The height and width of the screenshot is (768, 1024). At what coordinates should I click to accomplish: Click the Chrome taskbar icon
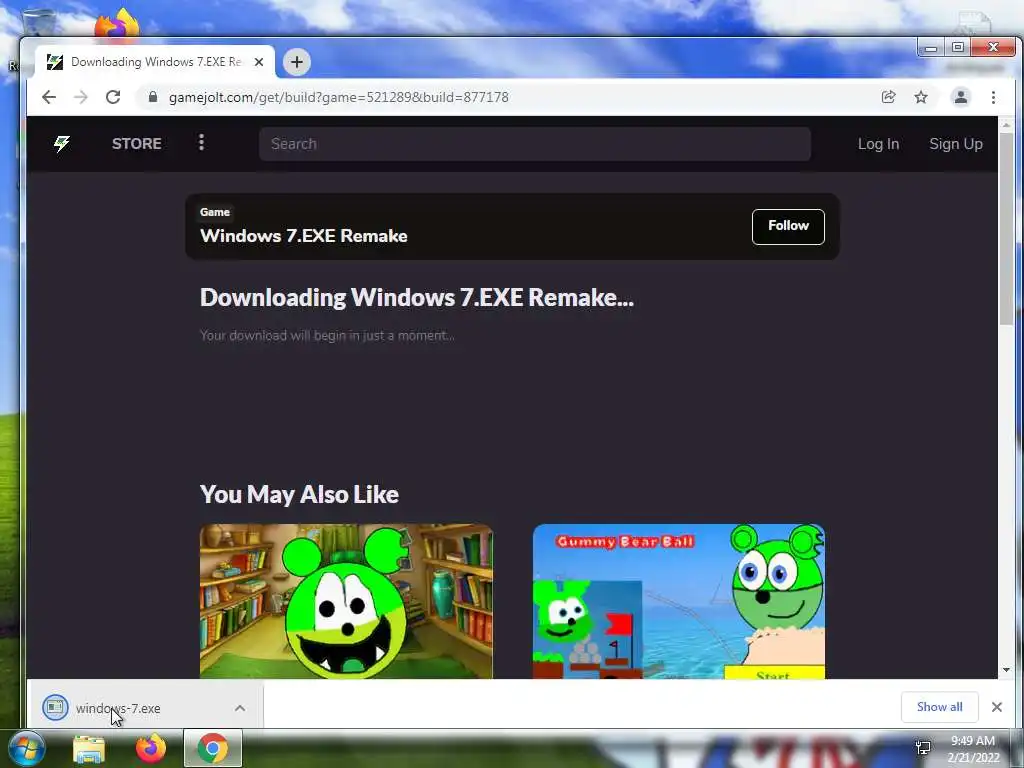point(213,748)
